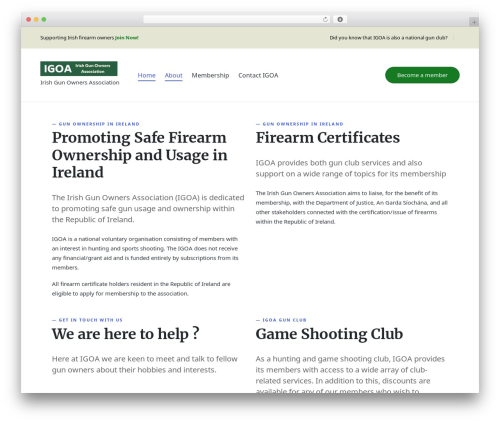500x423 pixels.
Task: Open the Home menu item
Action: [147, 76]
